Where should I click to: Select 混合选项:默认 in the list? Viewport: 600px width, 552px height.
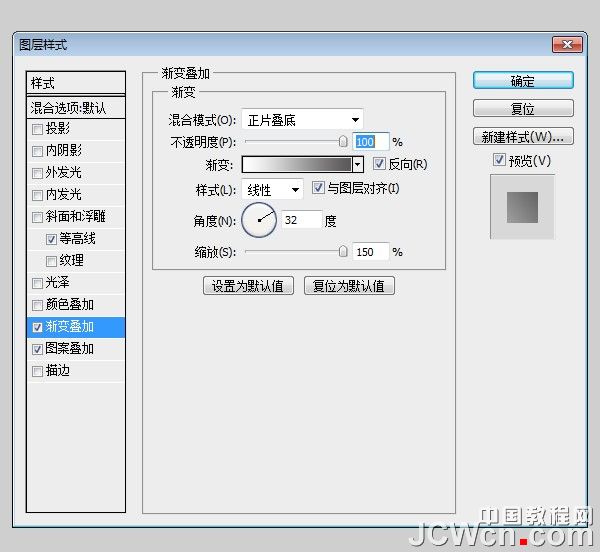point(76,107)
